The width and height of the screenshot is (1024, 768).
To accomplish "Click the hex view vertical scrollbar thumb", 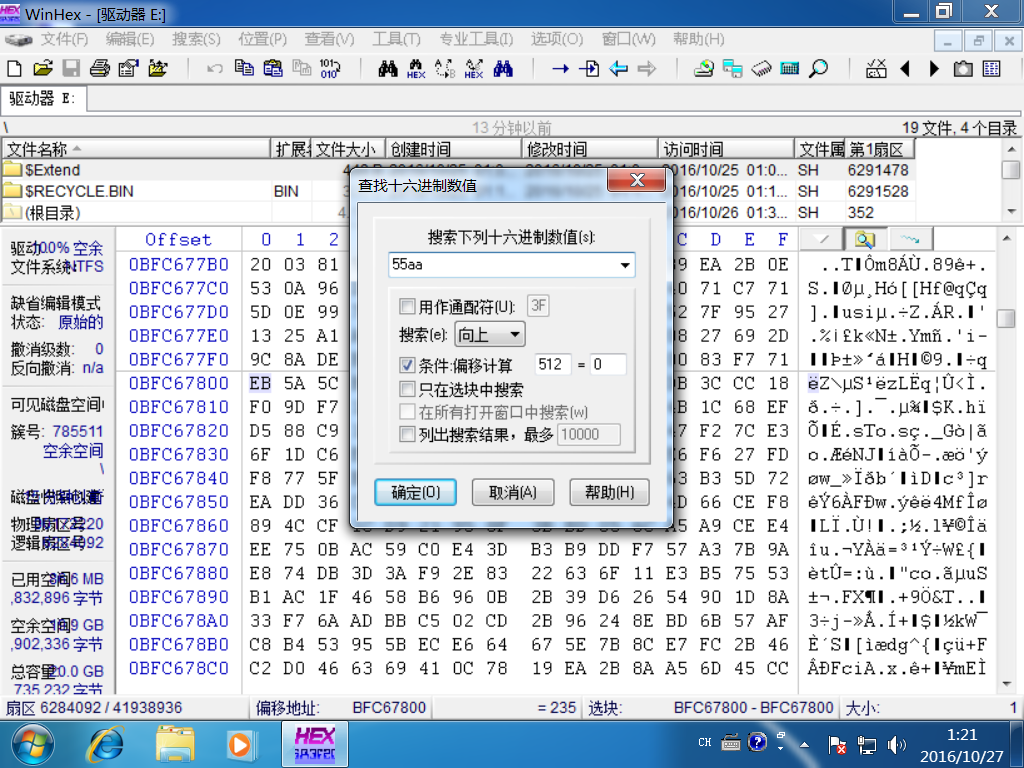I will [1006, 317].
